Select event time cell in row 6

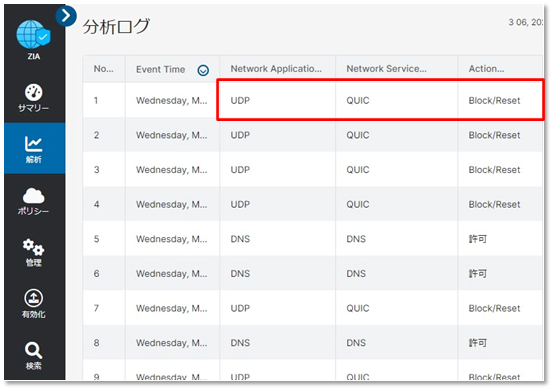[172, 274]
